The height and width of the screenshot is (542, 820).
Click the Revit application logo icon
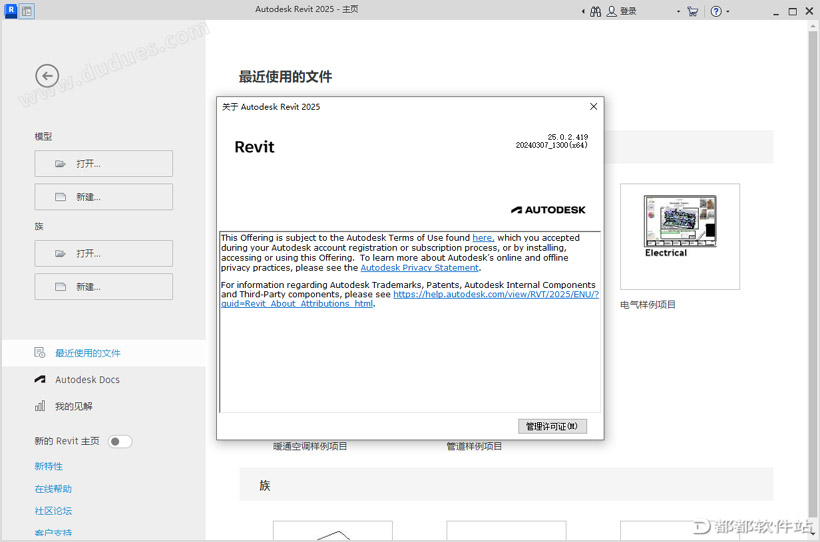10,10
